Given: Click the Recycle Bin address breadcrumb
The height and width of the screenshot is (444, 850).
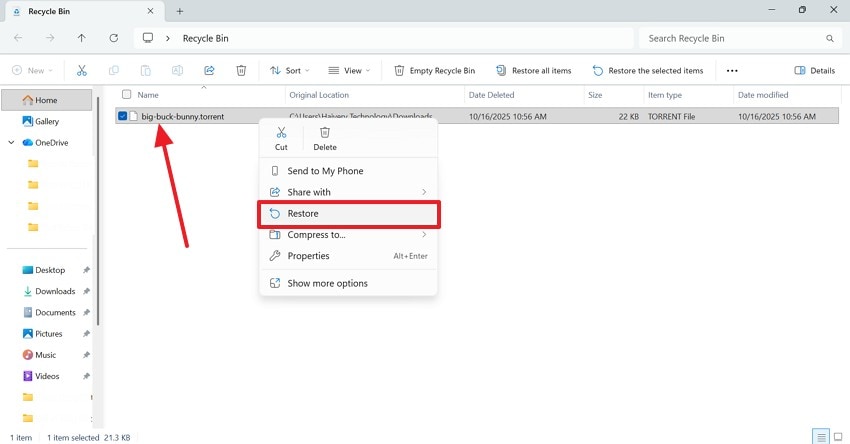Looking at the screenshot, I should [205, 38].
